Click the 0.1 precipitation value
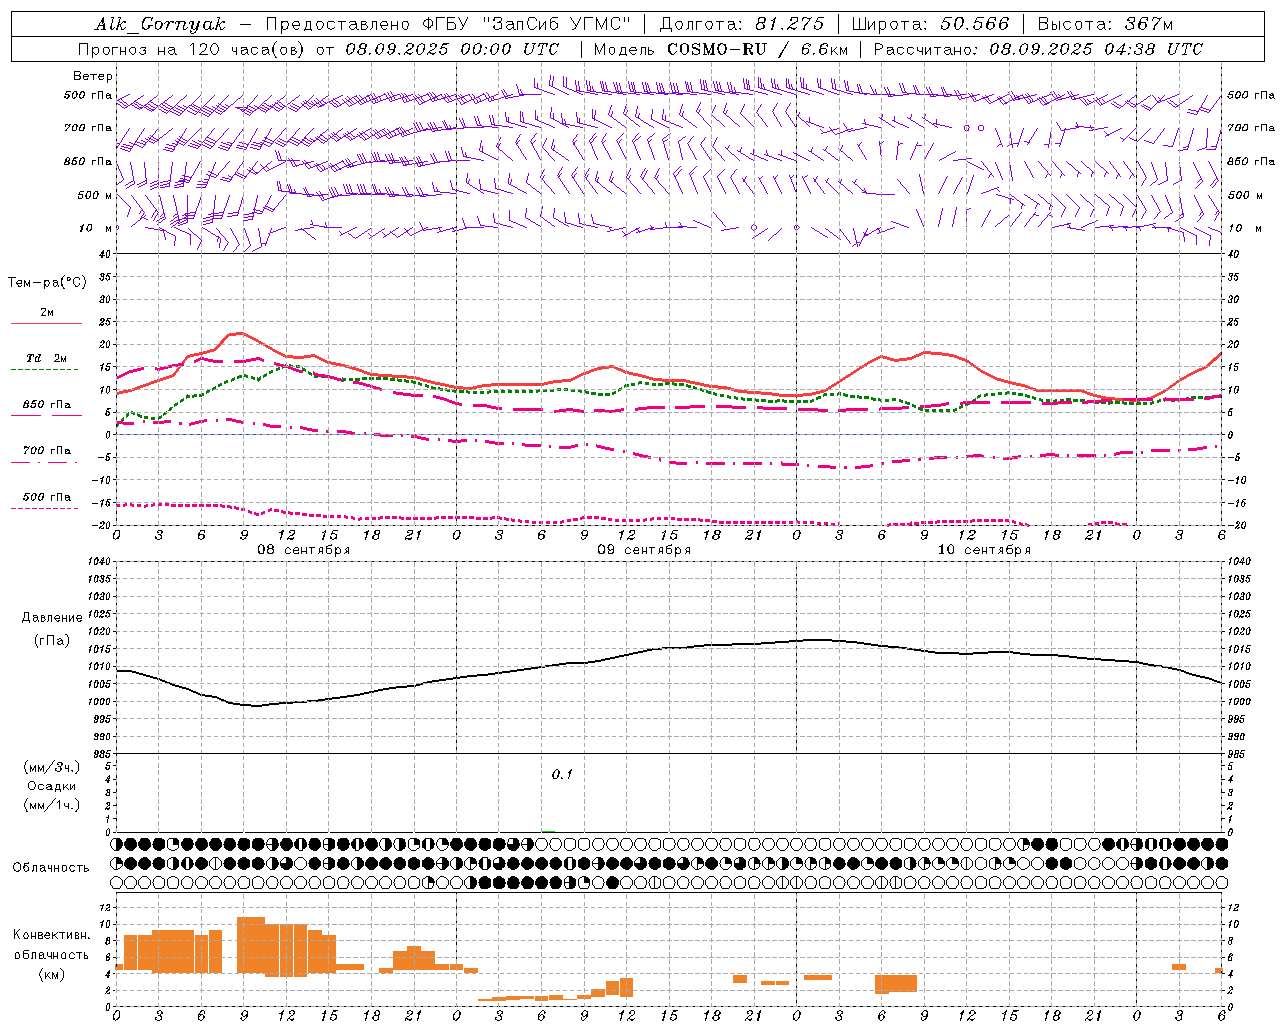Viewport: 1280px width, 1024px height. [x=562, y=775]
